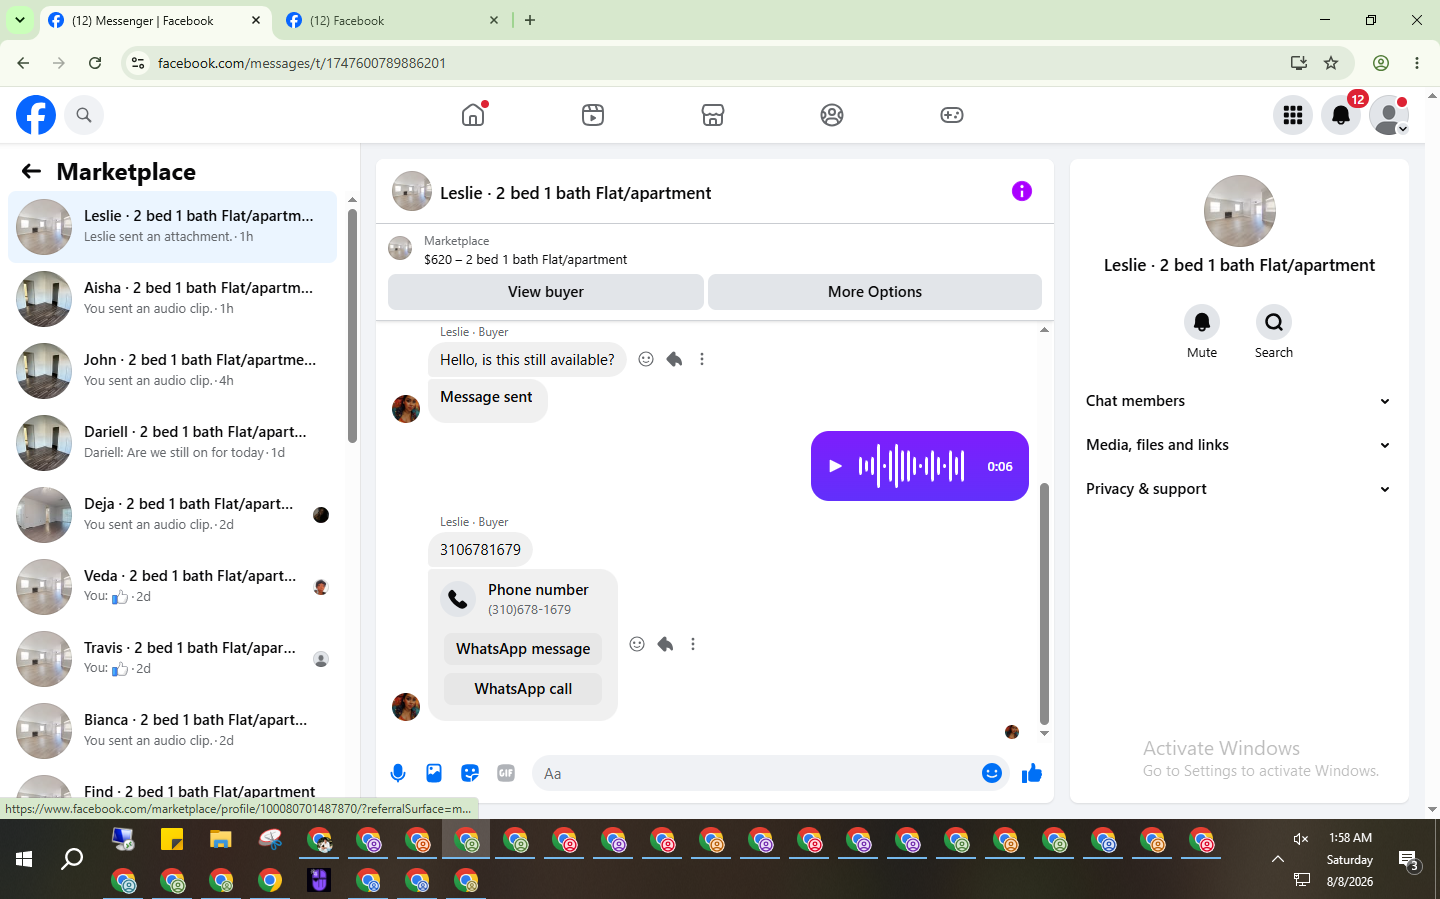
Task: Click the address bar URL
Action: [302, 63]
